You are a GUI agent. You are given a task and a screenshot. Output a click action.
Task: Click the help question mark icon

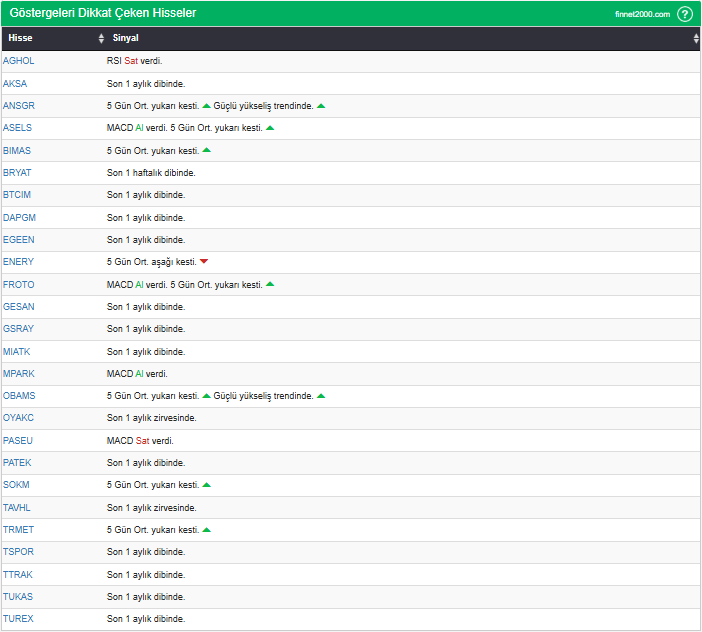[x=685, y=14]
